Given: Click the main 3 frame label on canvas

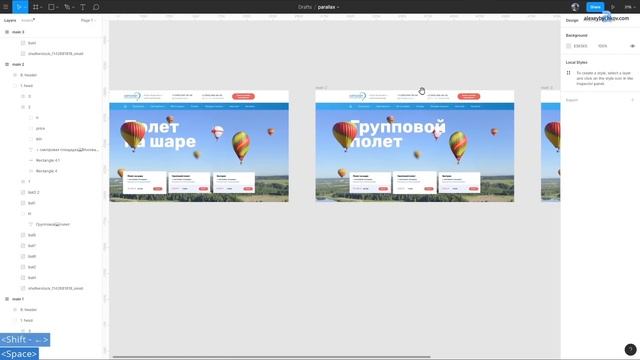Looking at the screenshot, I should pyautogui.click(x=547, y=88).
